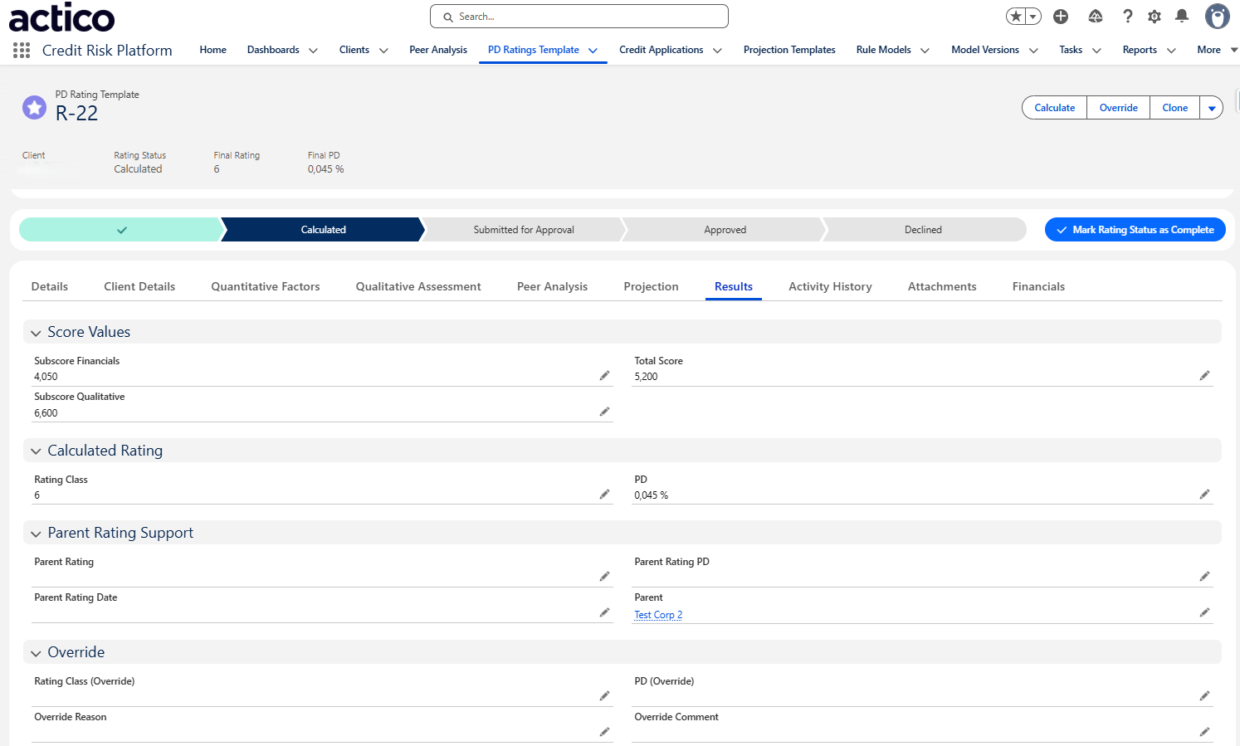Switch to the Quantitative Factors tab
The image size is (1240, 746).
coord(265,286)
